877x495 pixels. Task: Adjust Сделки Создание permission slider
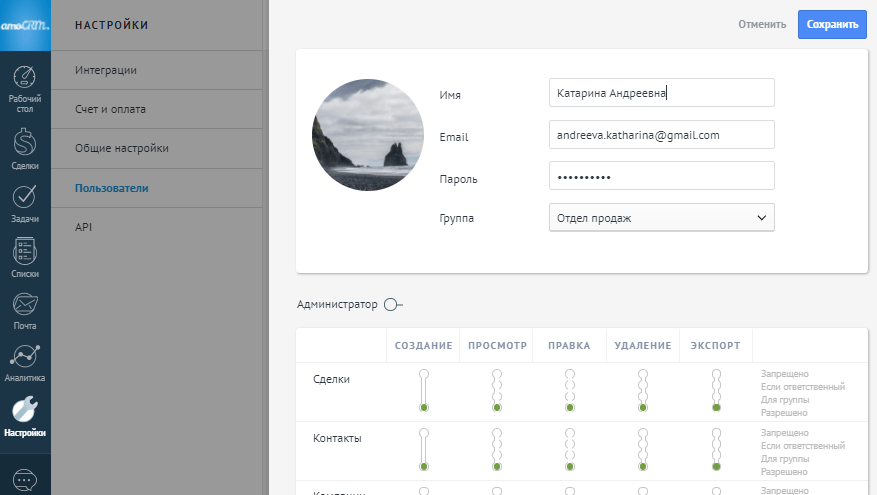pyautogui.click(x=424, y=390)
